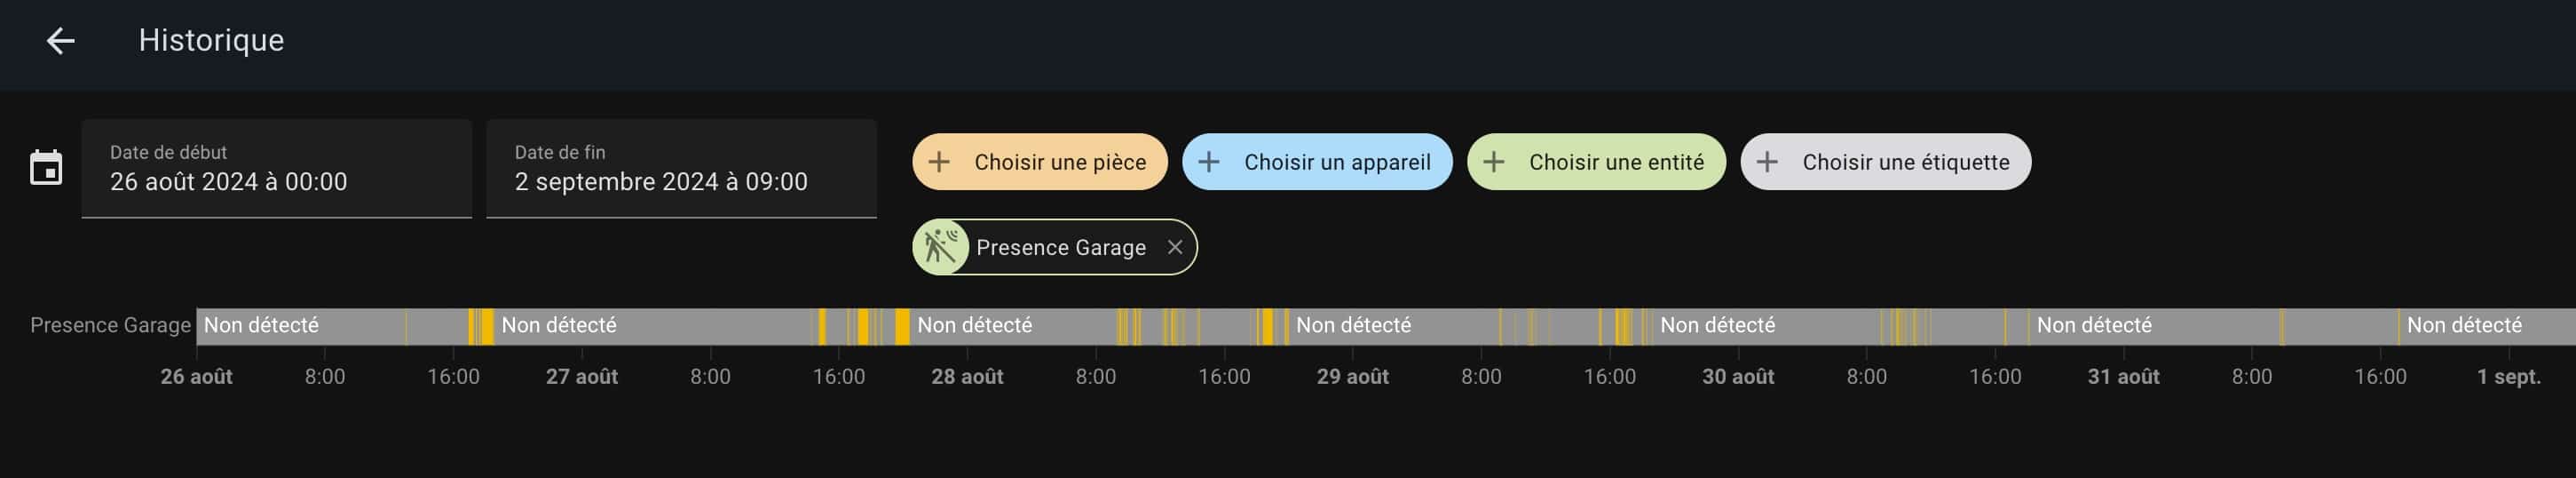Click the plus icon on Choisir une étiquette

click(1767, 162)
